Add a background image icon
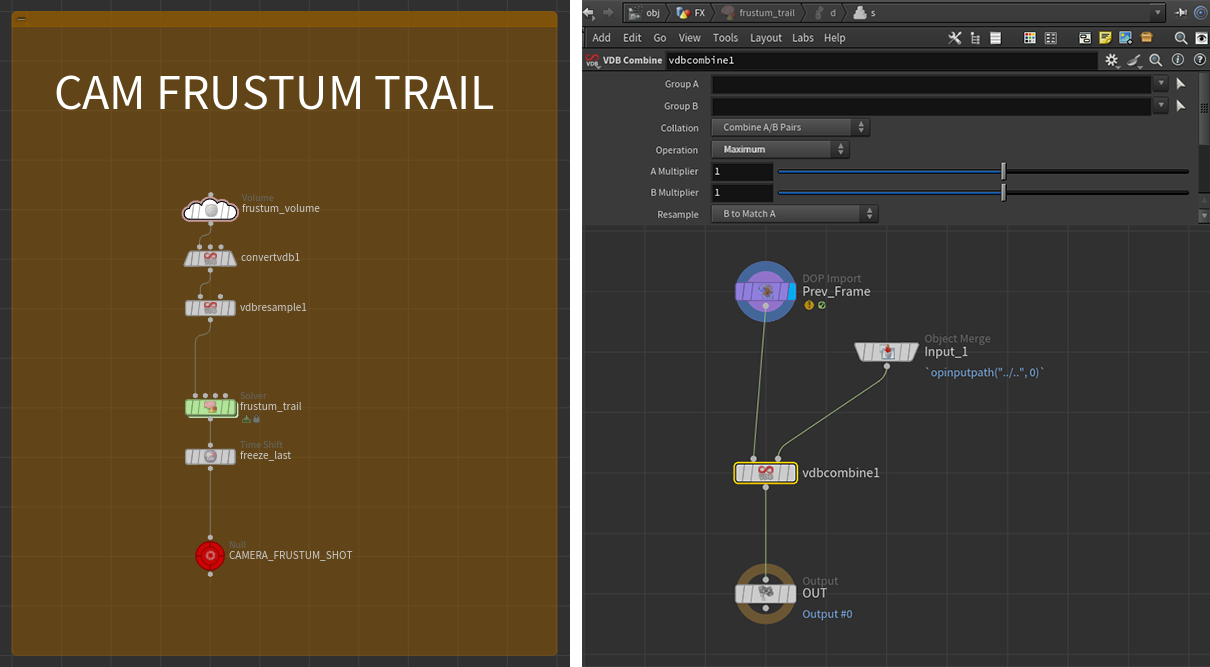The width and height of the screenshot is (1210, 667). 1126,38
